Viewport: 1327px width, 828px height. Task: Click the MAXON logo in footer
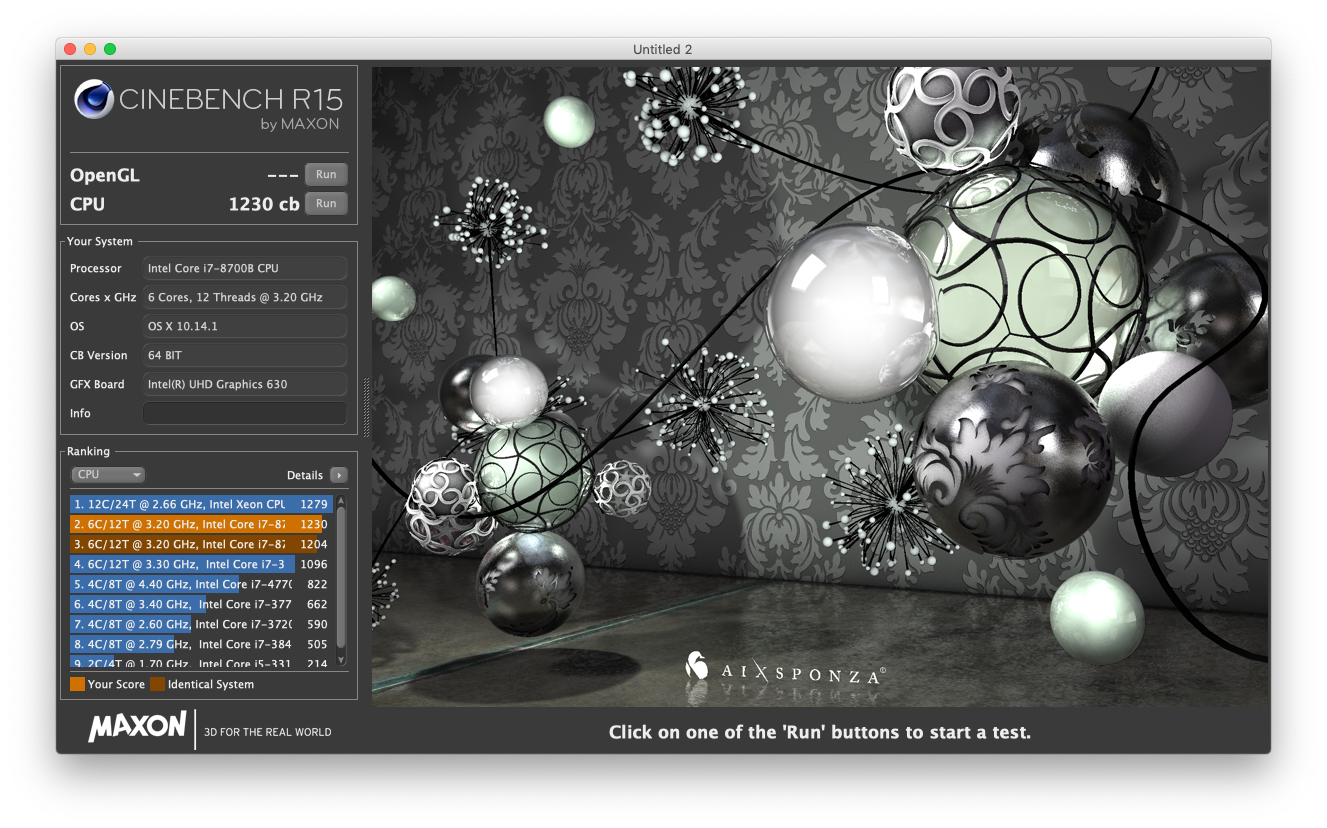[137, 727]
